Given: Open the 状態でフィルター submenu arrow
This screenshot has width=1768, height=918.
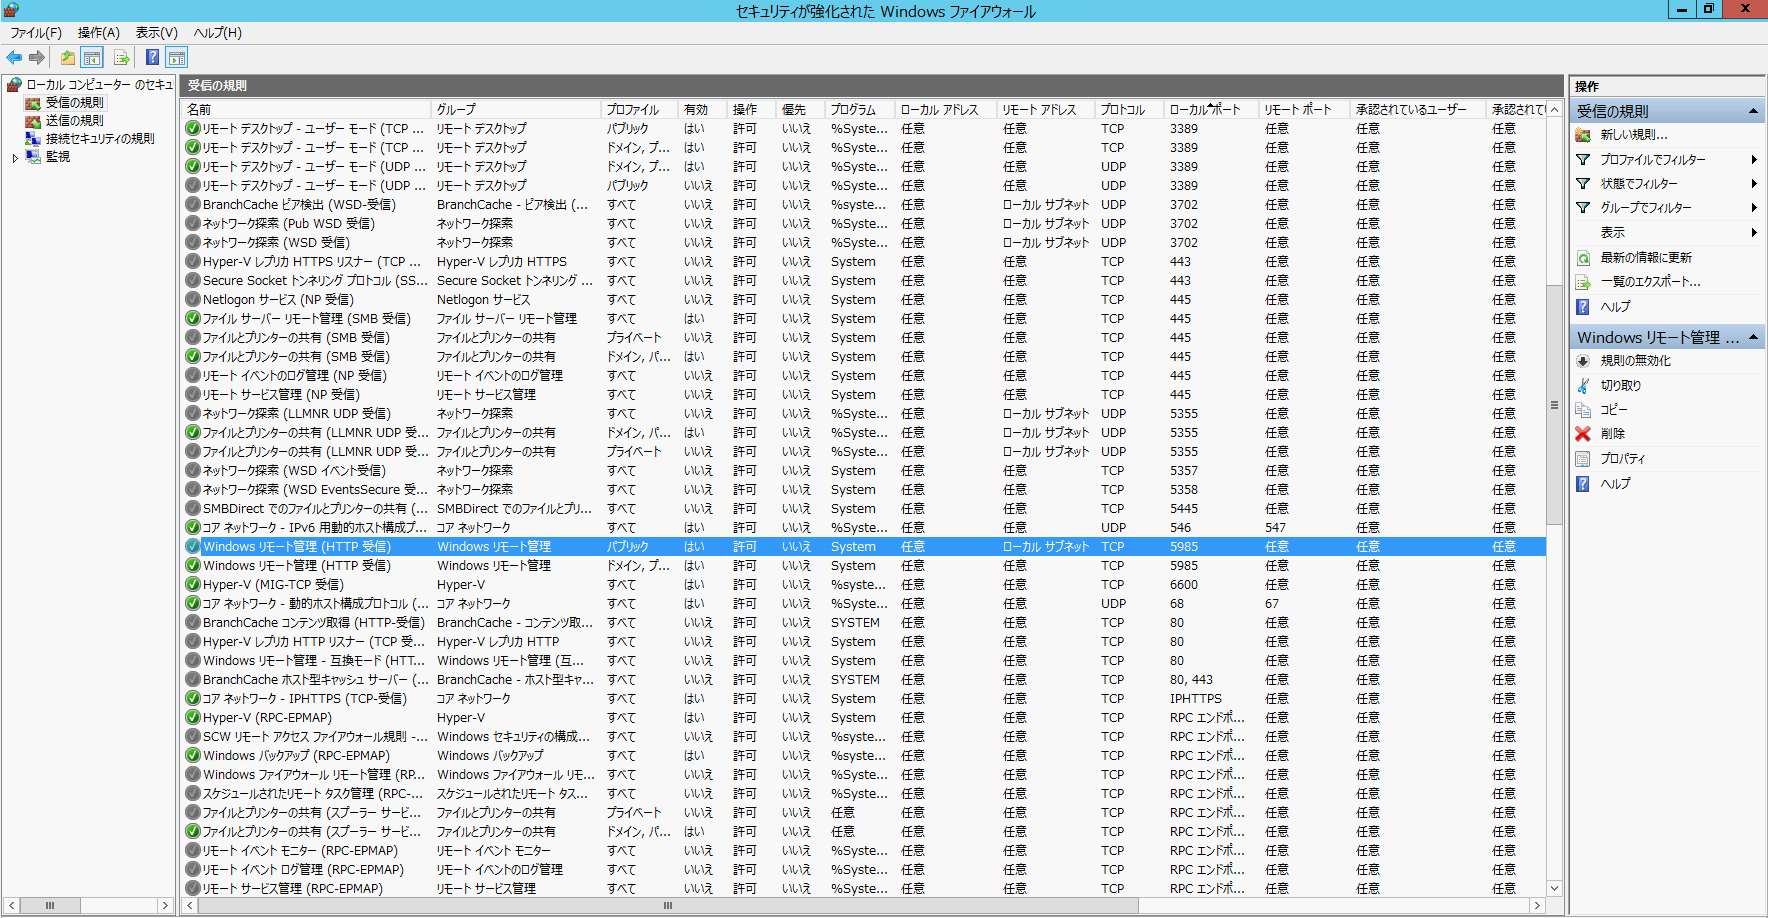Looking at the screenshot, I should point(1754,184).
